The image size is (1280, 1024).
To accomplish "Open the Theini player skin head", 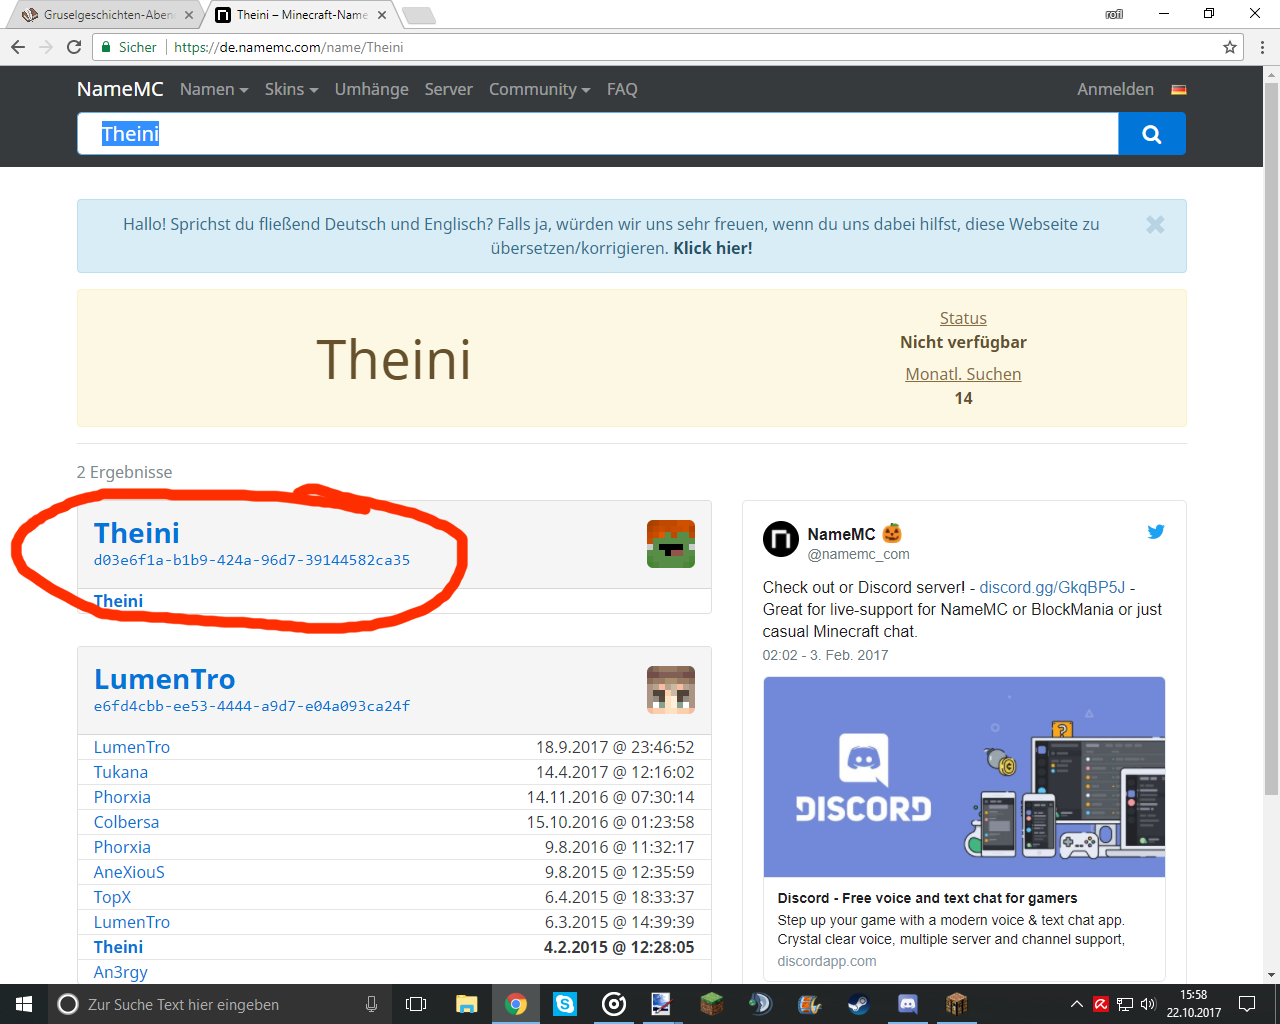I will coord(671,544).
